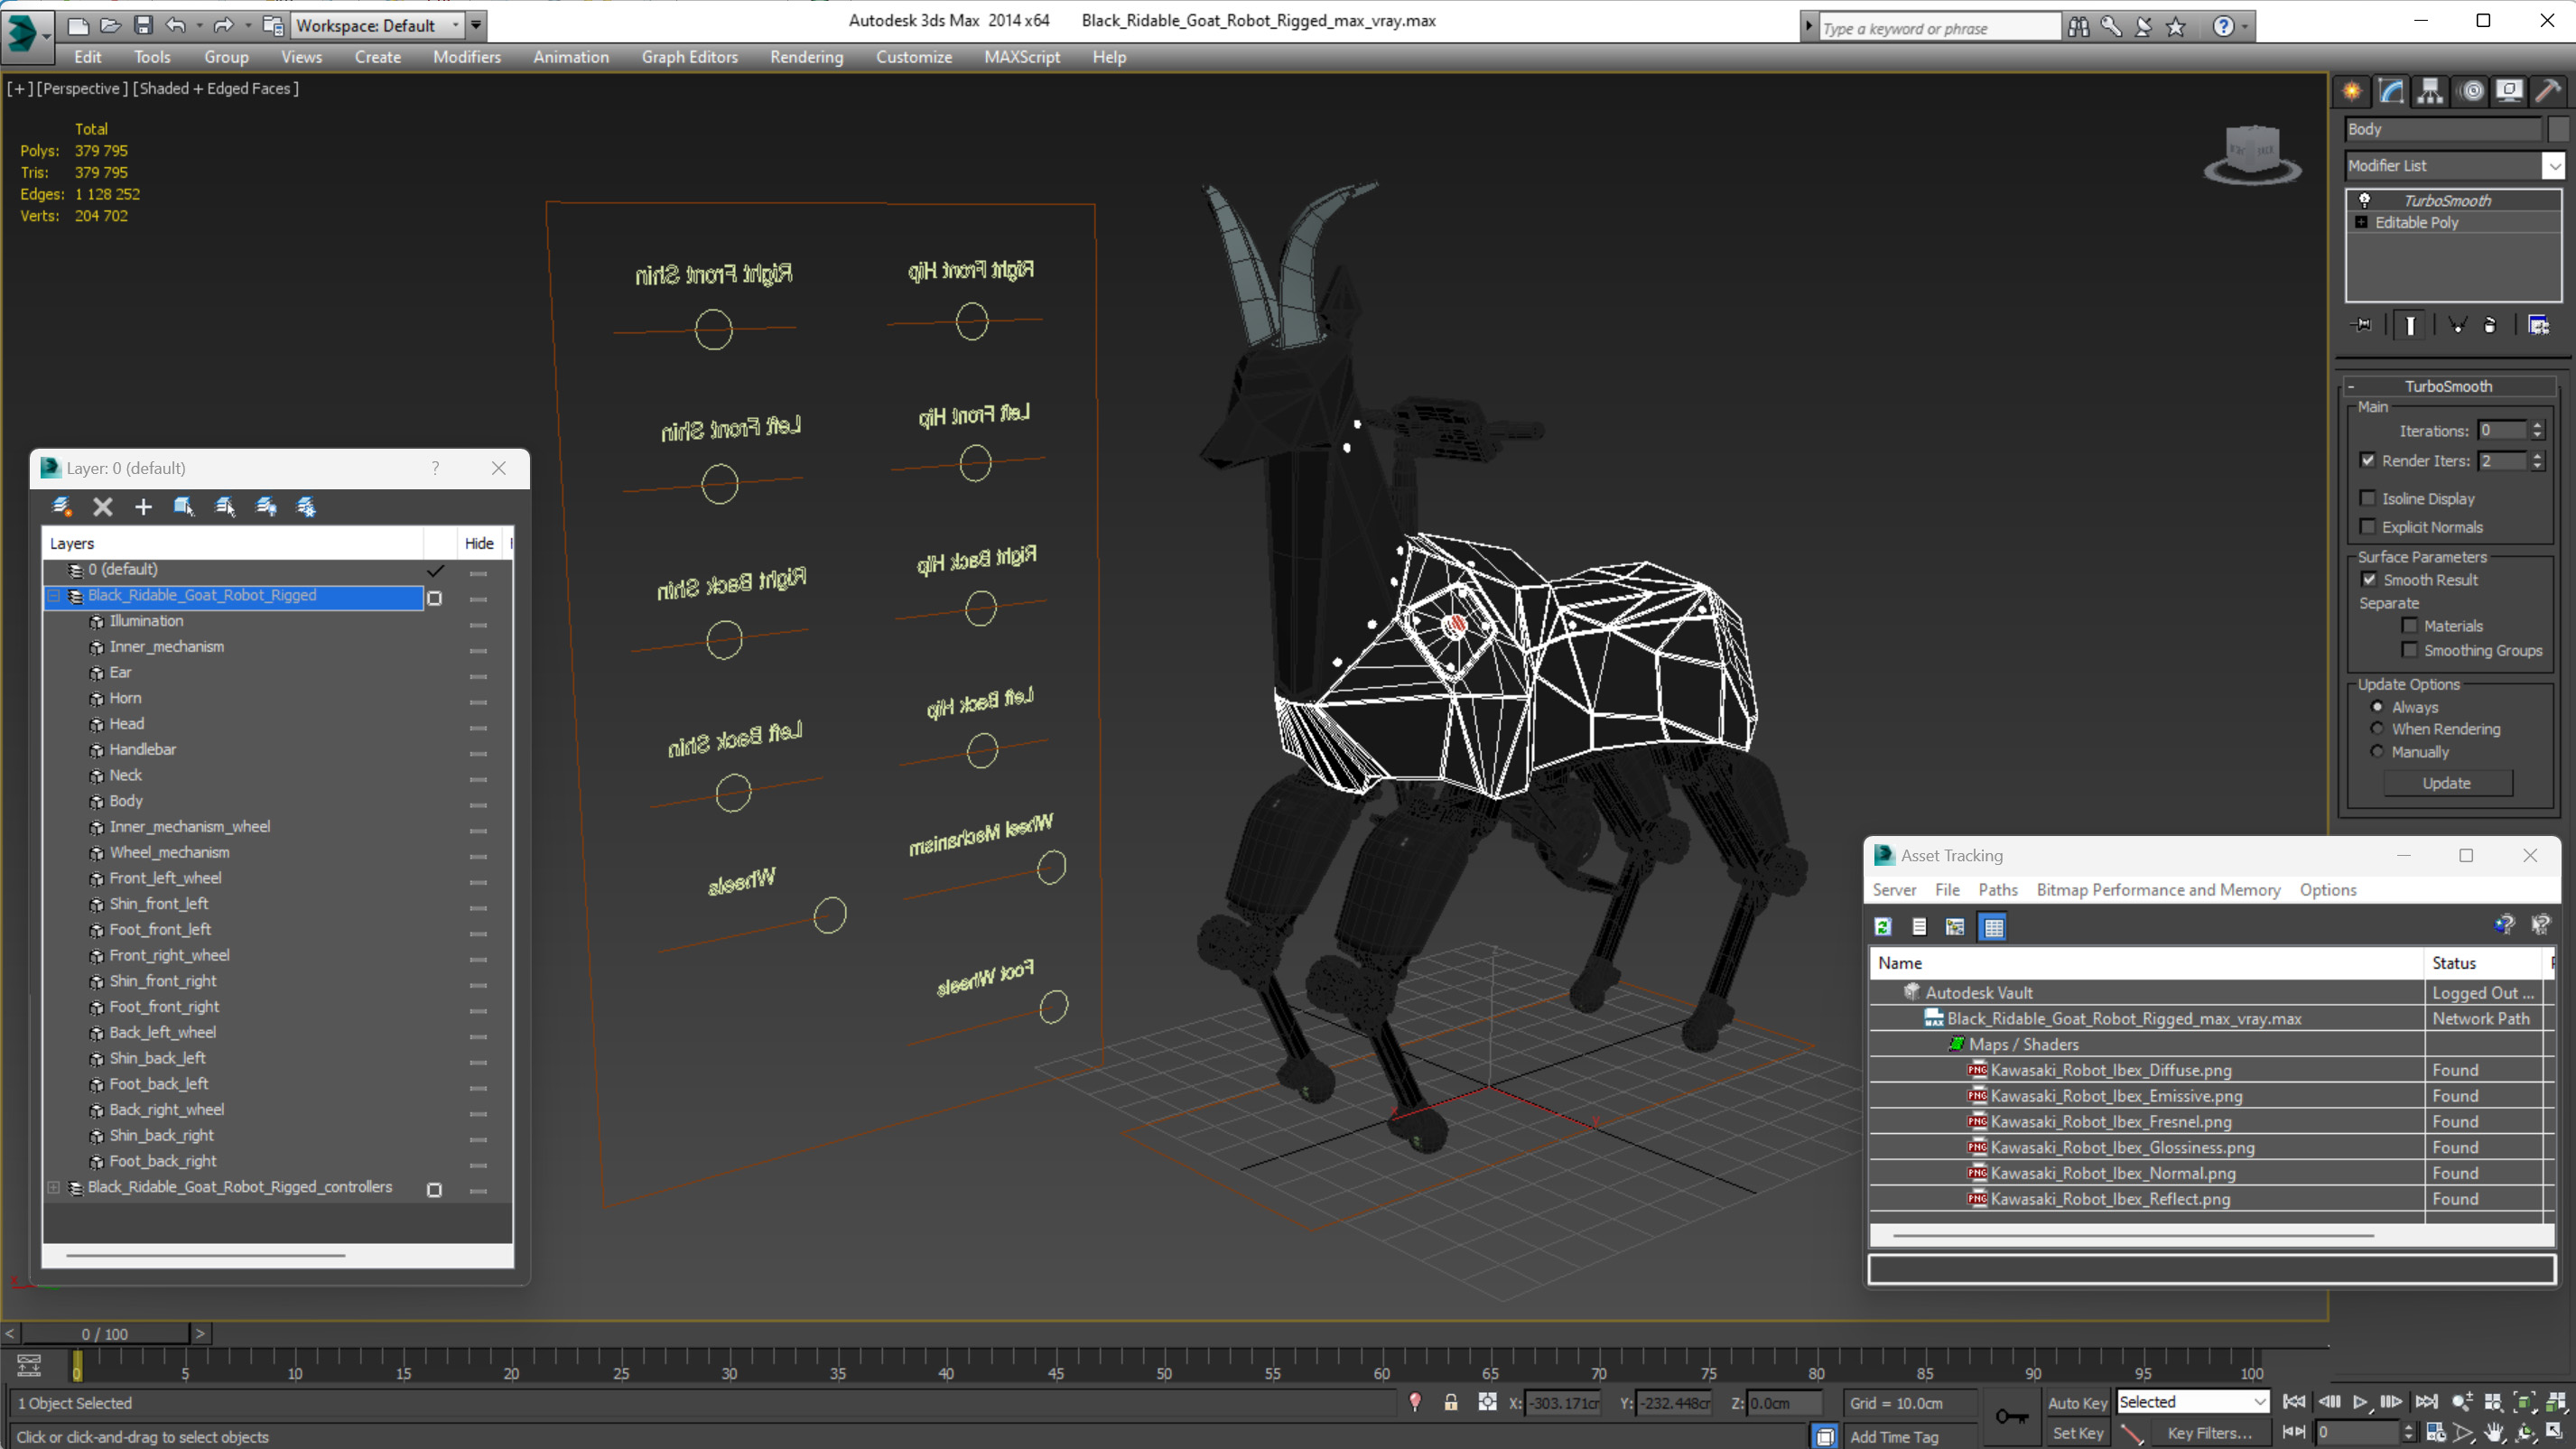Select the Manually update option

[x=2377, y=752]
